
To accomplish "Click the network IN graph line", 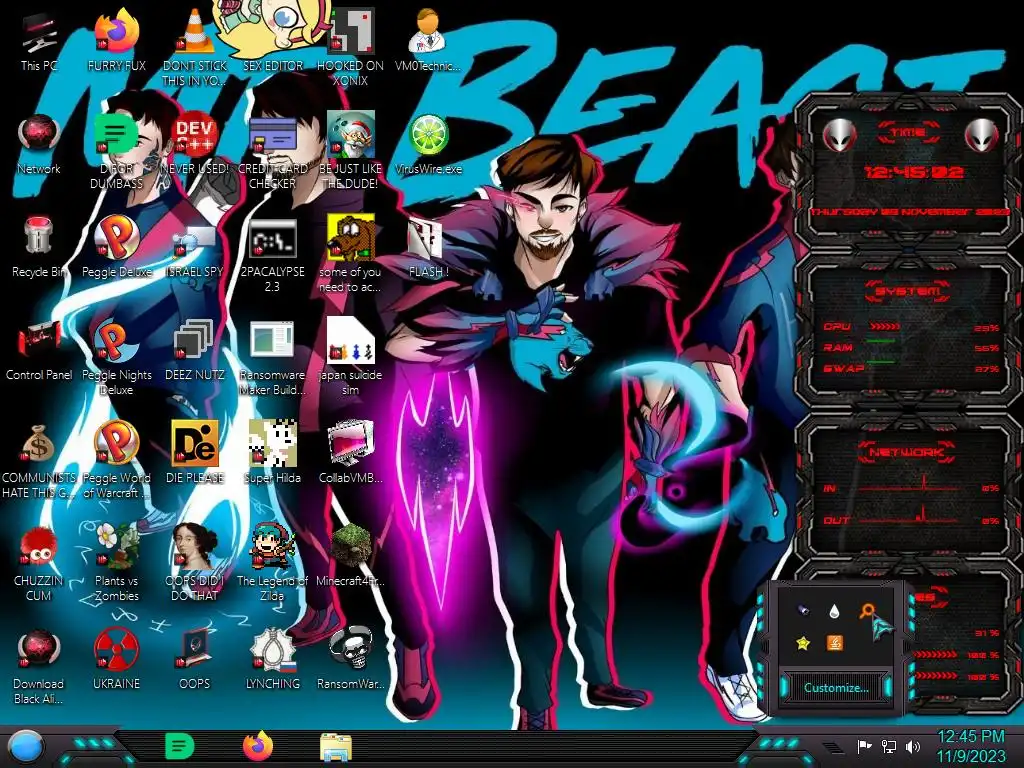I will 908,484.
